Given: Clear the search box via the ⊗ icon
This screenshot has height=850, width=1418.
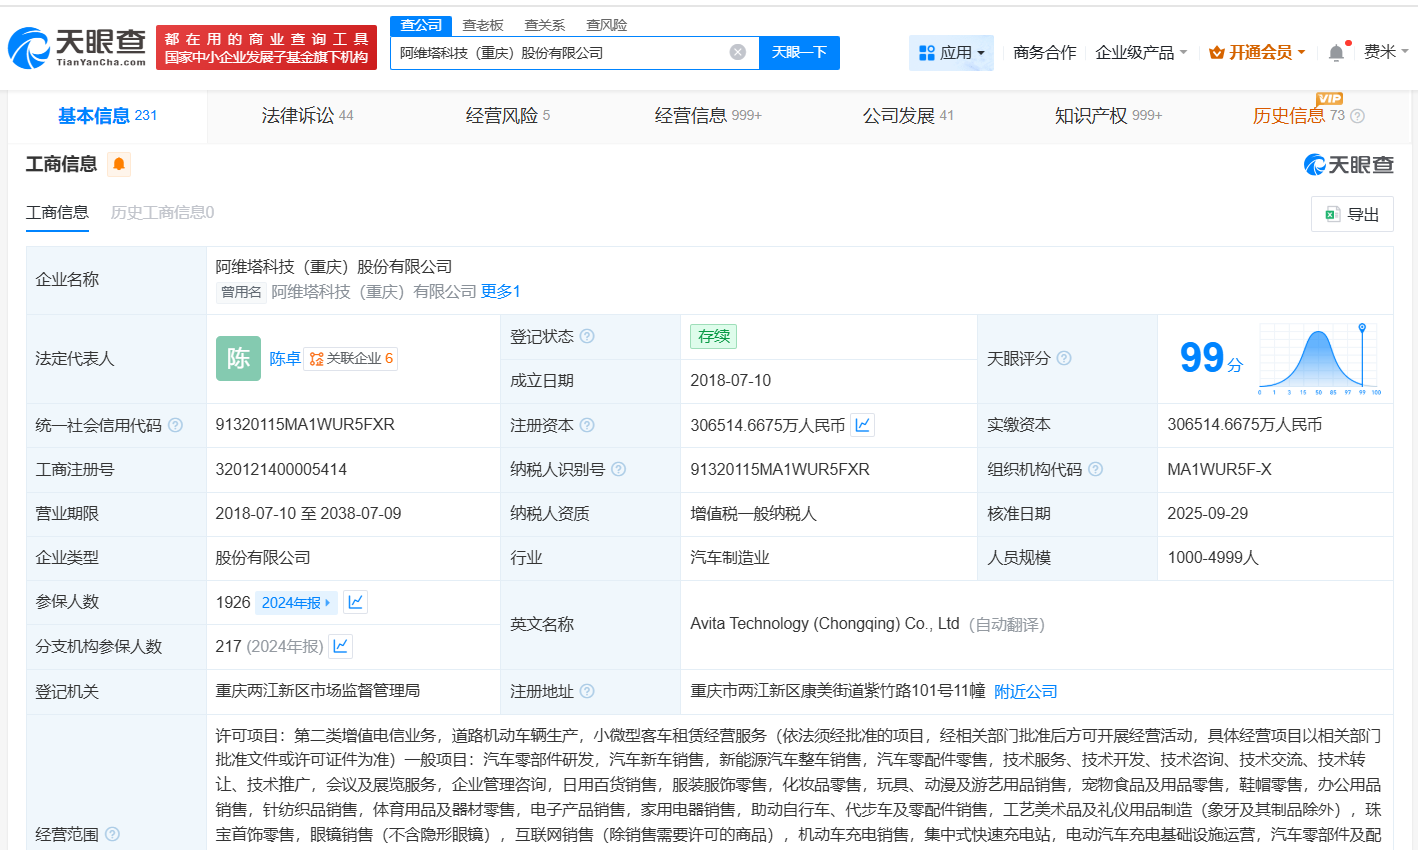Looking at the screenshot, I should (738, 52).
